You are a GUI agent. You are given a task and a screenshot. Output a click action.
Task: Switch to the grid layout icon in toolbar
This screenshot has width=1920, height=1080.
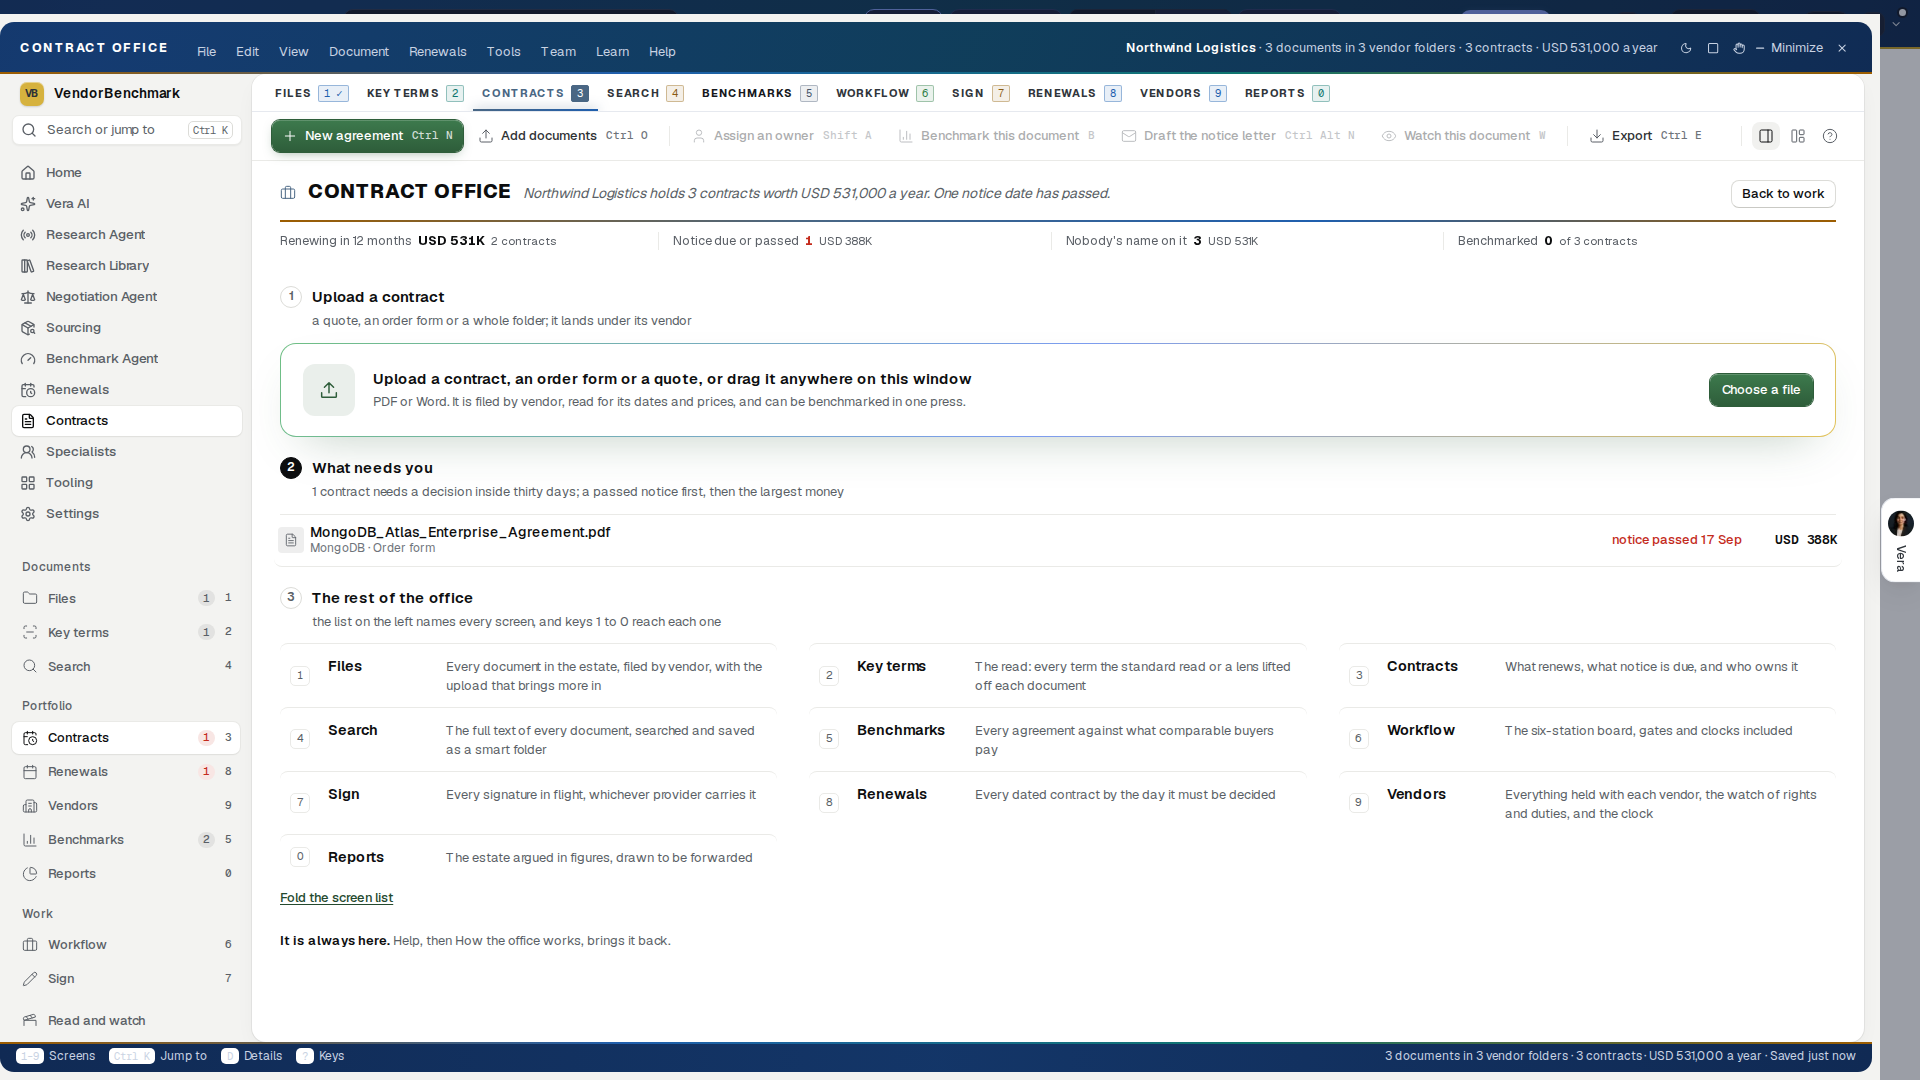pos(1798,136)
